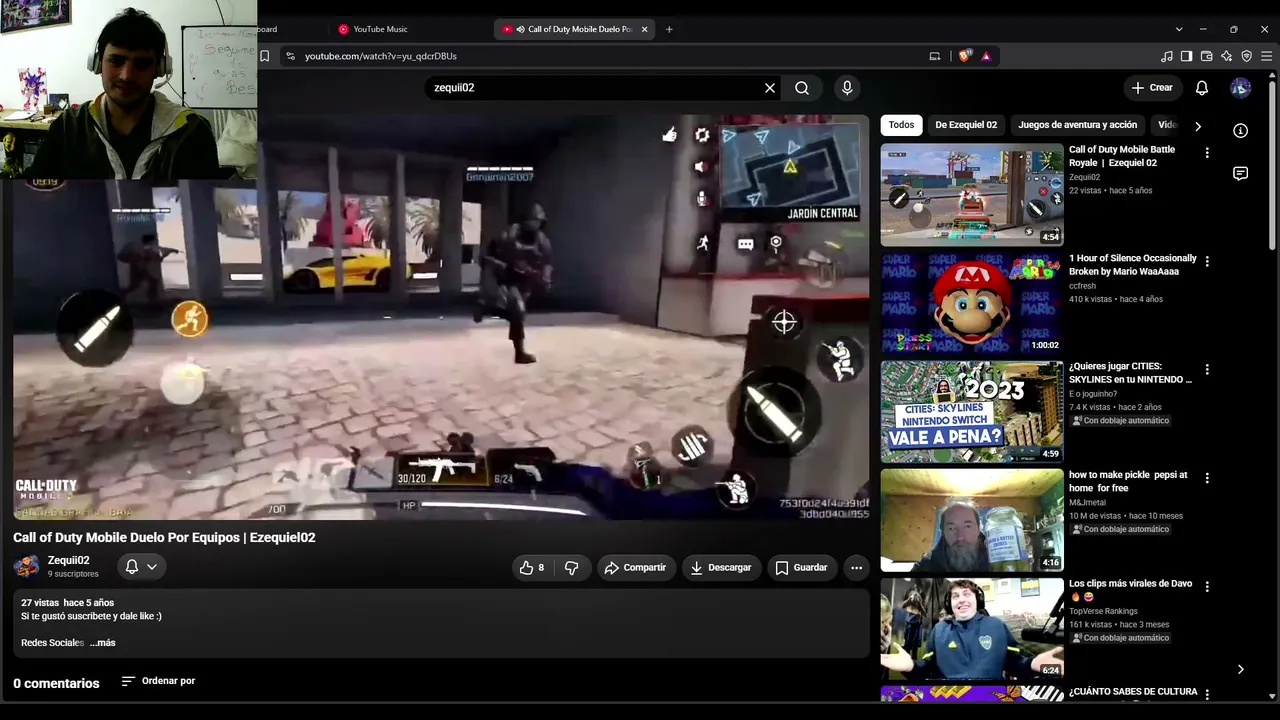Open options for Davo clips video
The width and height of the screenshot is (1280, 720).
point(1207,587)
